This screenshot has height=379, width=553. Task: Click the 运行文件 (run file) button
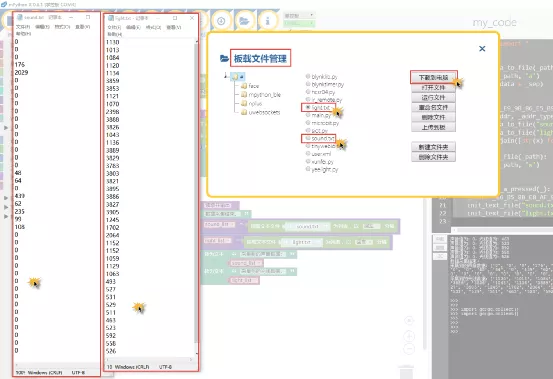click(433, 97)
